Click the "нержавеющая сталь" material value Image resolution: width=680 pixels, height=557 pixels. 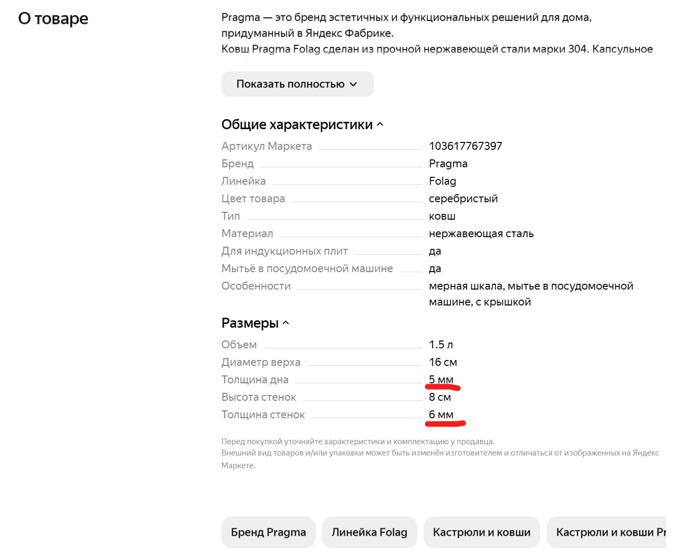click(481, 234)
